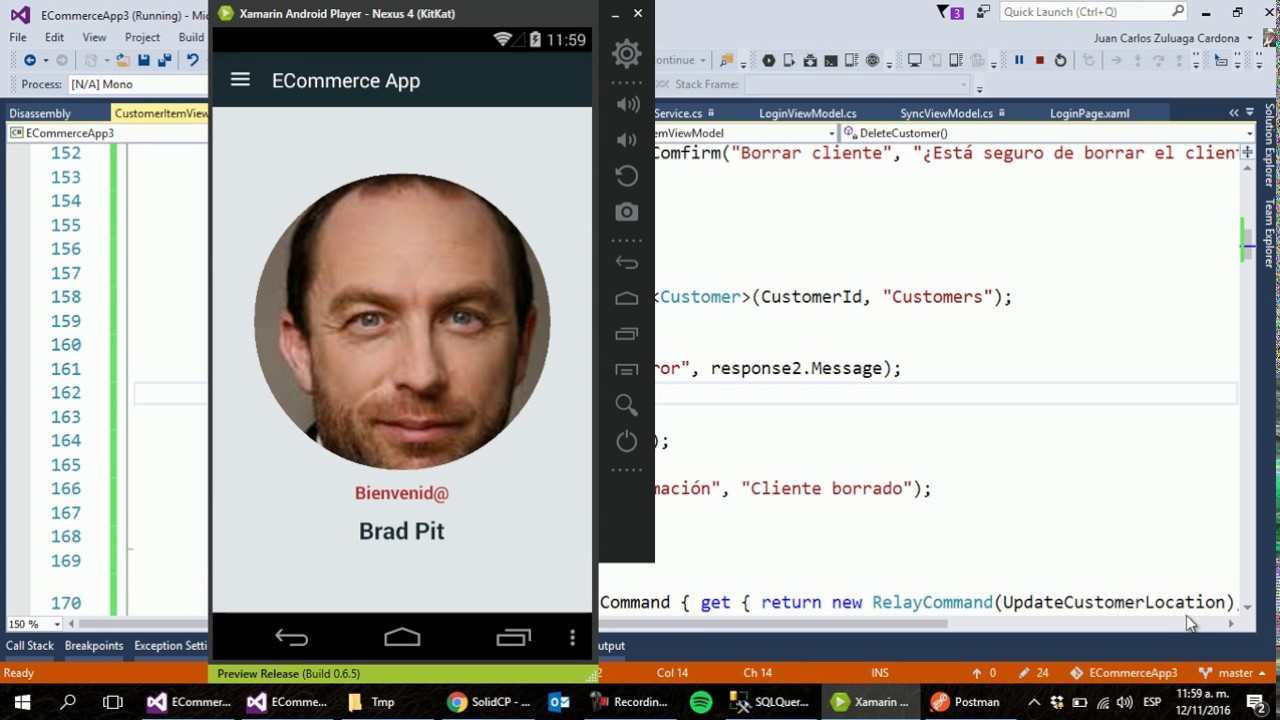
Task: Switch to the LoginPage.xaml tab
Action: tap(1089, 113)
